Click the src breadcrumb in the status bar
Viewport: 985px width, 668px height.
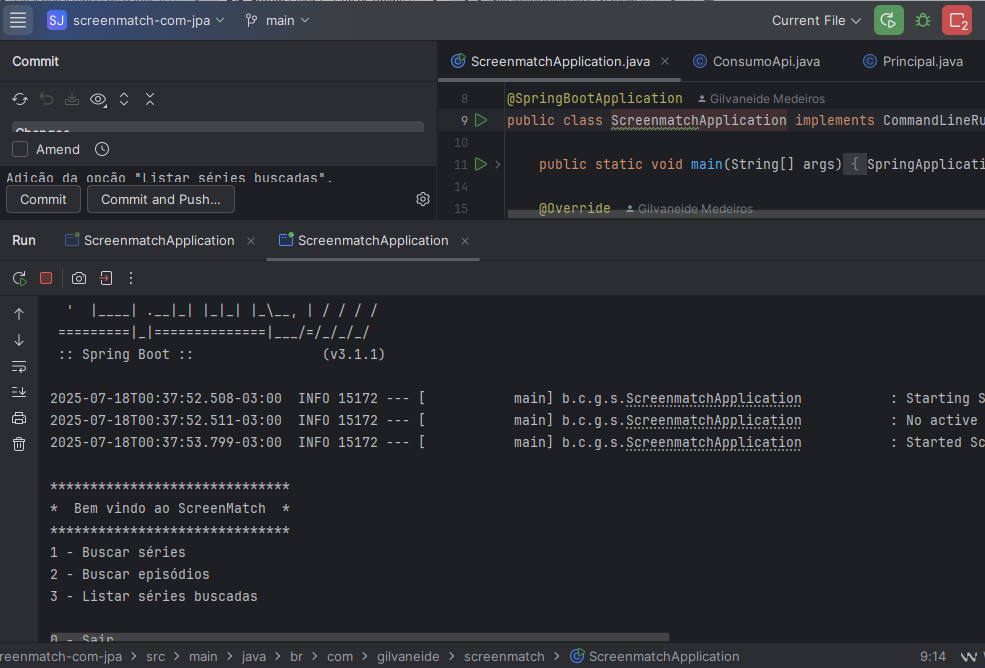tap(155, 657)
